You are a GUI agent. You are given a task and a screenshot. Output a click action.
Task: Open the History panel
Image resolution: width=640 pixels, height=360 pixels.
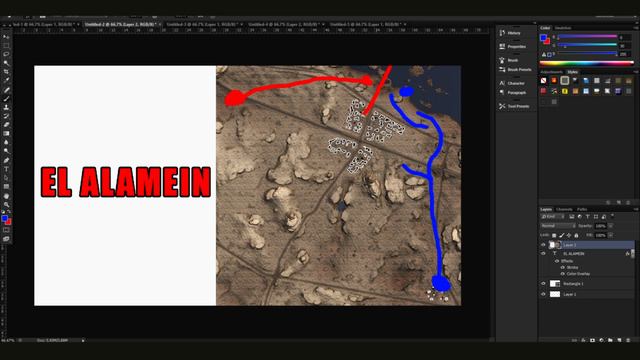point(510,33)
